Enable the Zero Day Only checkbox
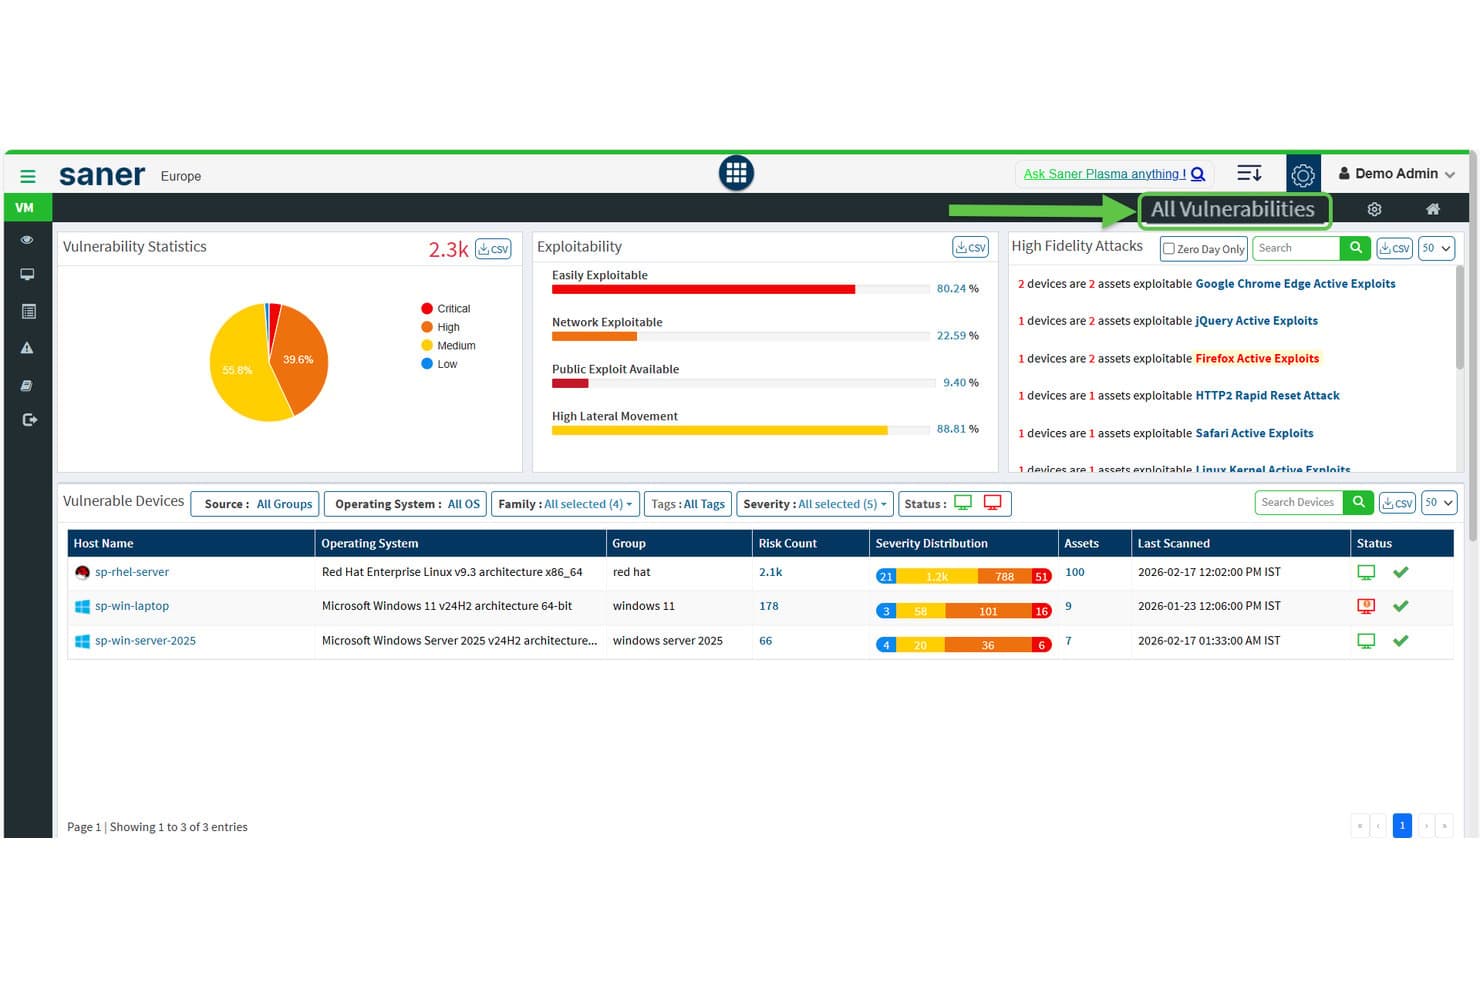The width and height of the screenshot is (1480, 987). (1168, 249)
